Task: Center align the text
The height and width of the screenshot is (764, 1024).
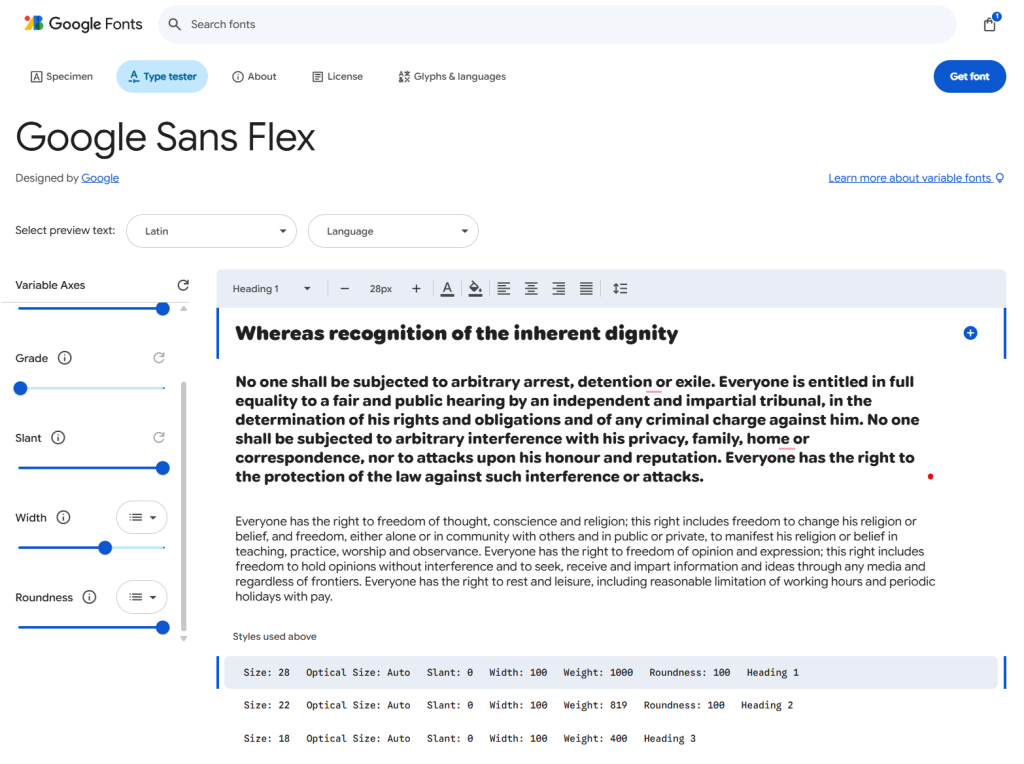Action: point(531,288)
